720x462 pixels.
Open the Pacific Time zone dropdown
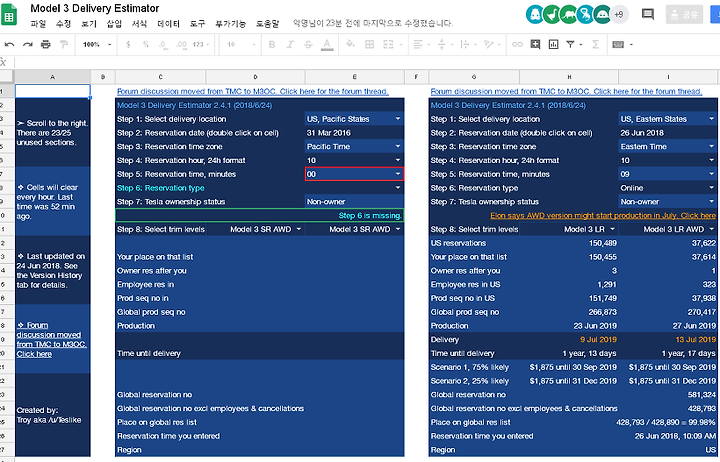click(x=398, y=146)
